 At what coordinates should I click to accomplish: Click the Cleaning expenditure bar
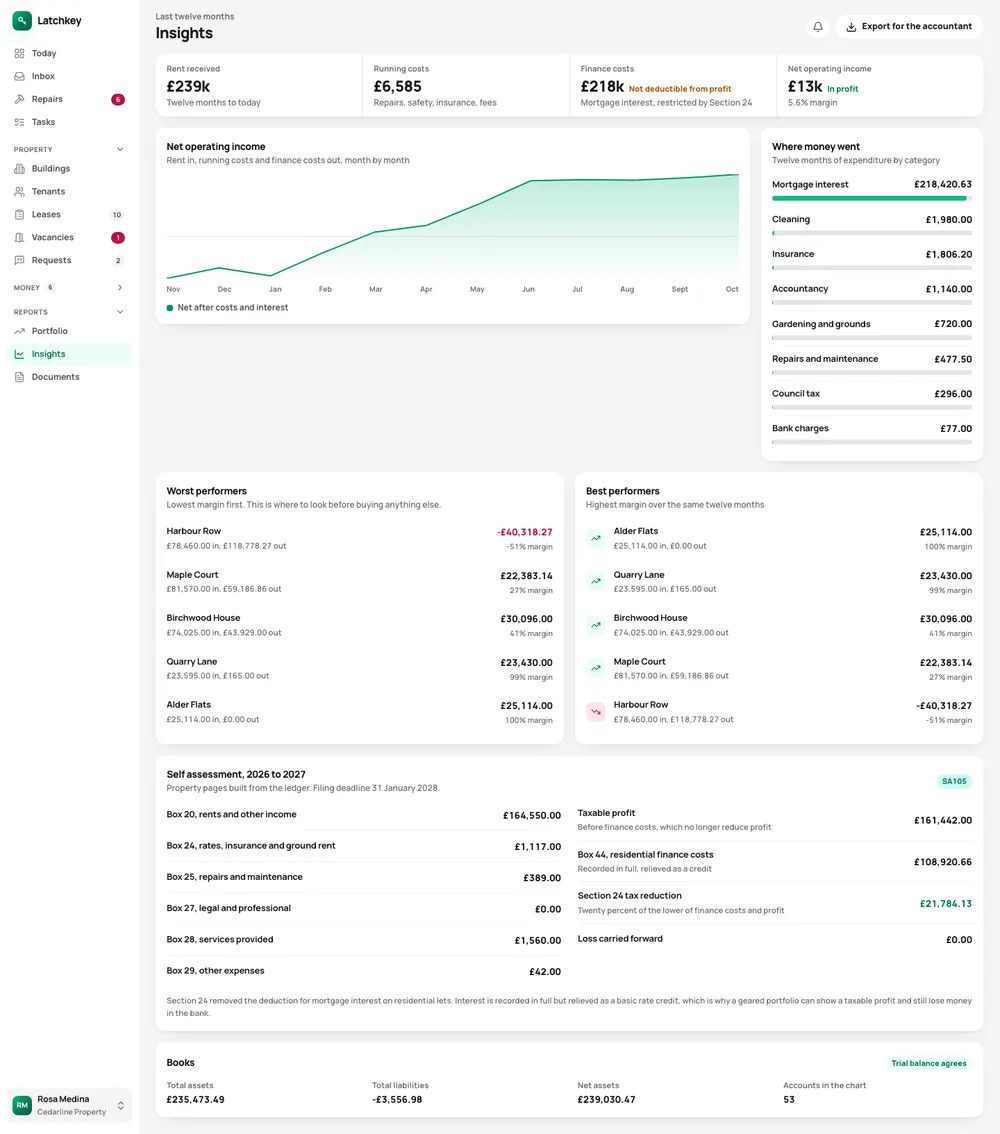tap(872, 233)
